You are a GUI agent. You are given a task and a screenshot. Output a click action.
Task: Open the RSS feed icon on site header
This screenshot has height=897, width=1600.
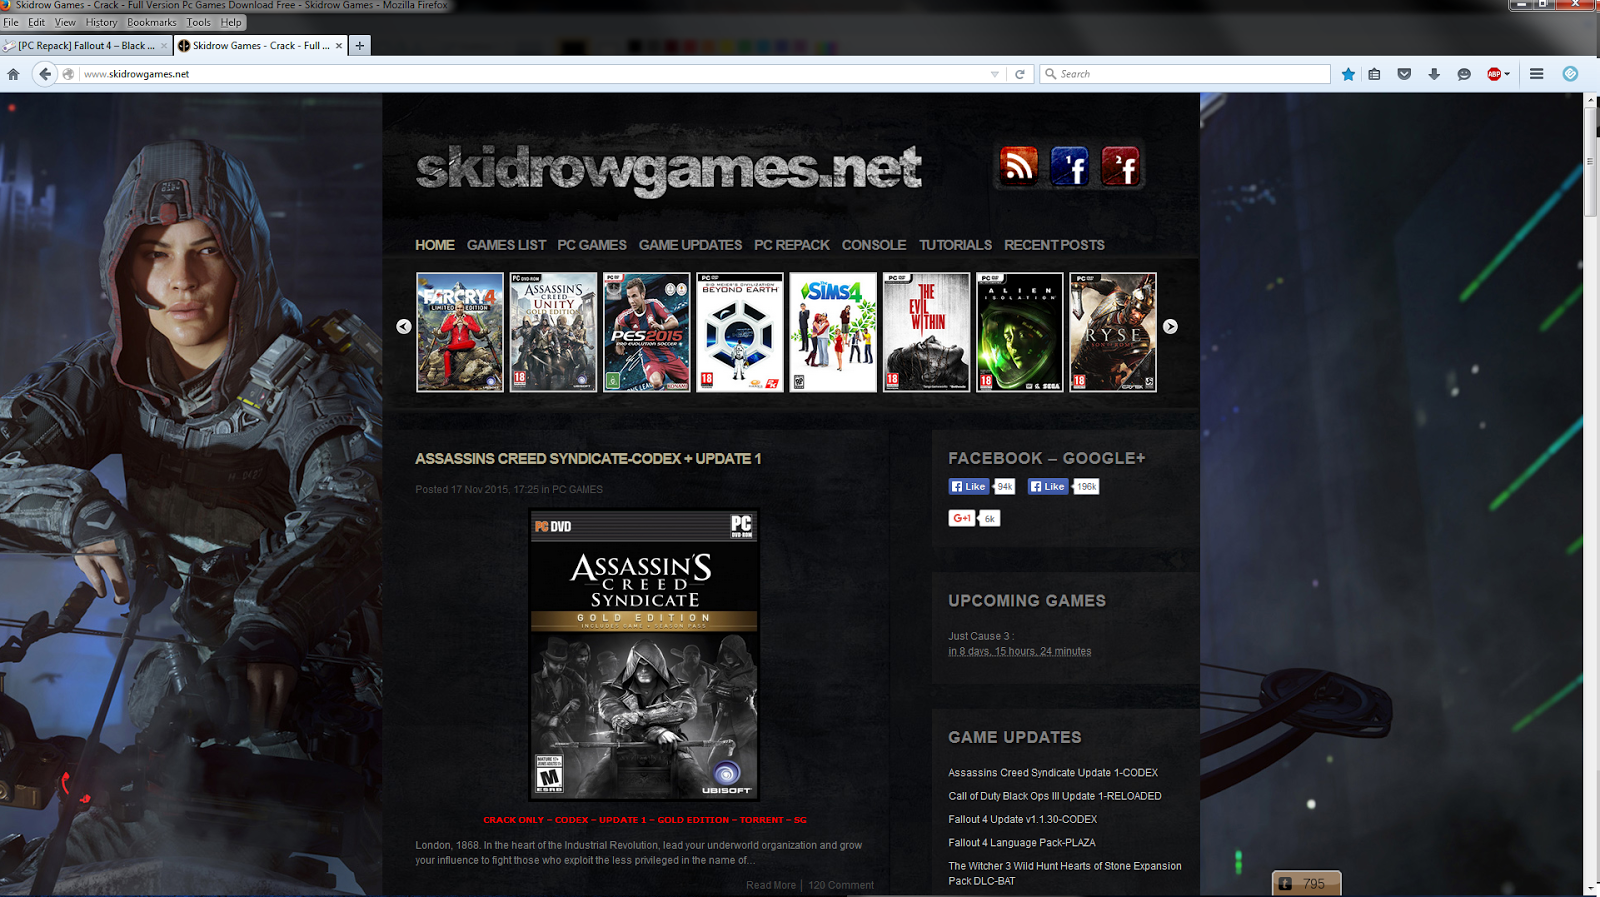pos(1018,167)
